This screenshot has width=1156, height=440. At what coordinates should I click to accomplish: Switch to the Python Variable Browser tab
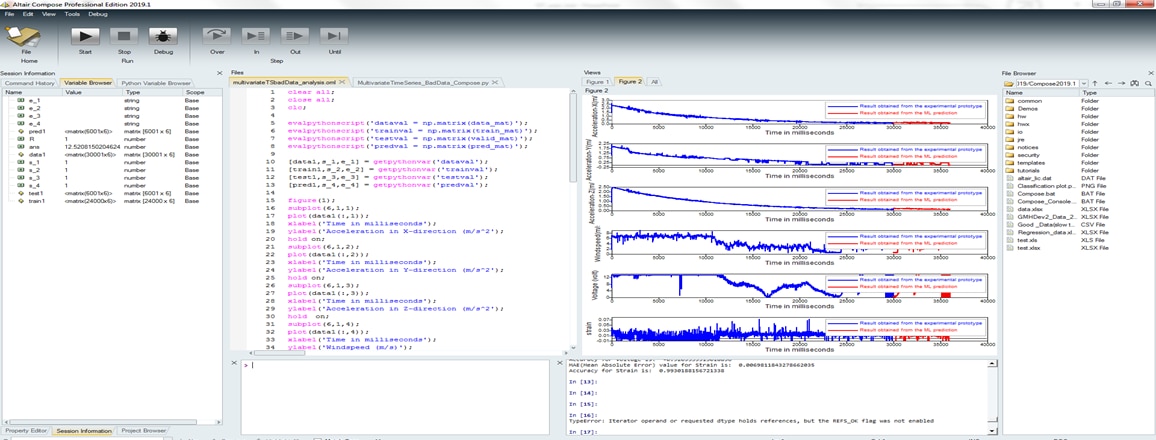pyautogui.click(x=156, y=83)
